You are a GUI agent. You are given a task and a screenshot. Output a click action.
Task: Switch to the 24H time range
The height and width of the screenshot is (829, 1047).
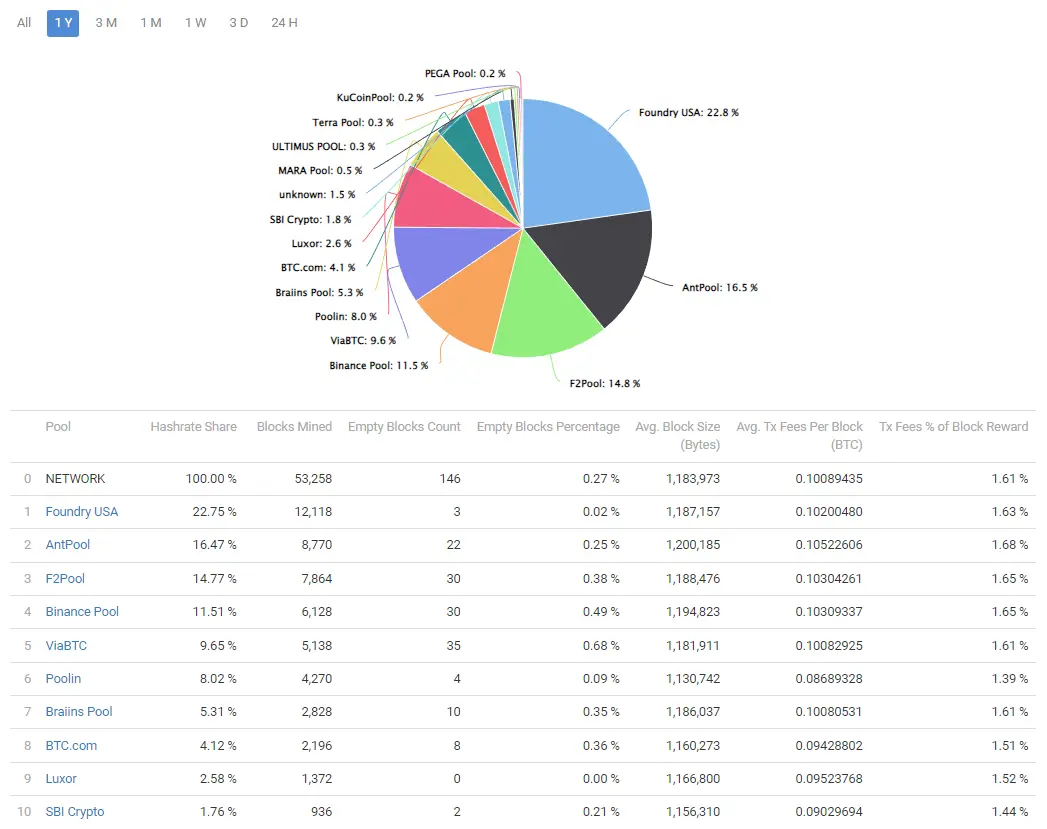click(x=283, y=22)
